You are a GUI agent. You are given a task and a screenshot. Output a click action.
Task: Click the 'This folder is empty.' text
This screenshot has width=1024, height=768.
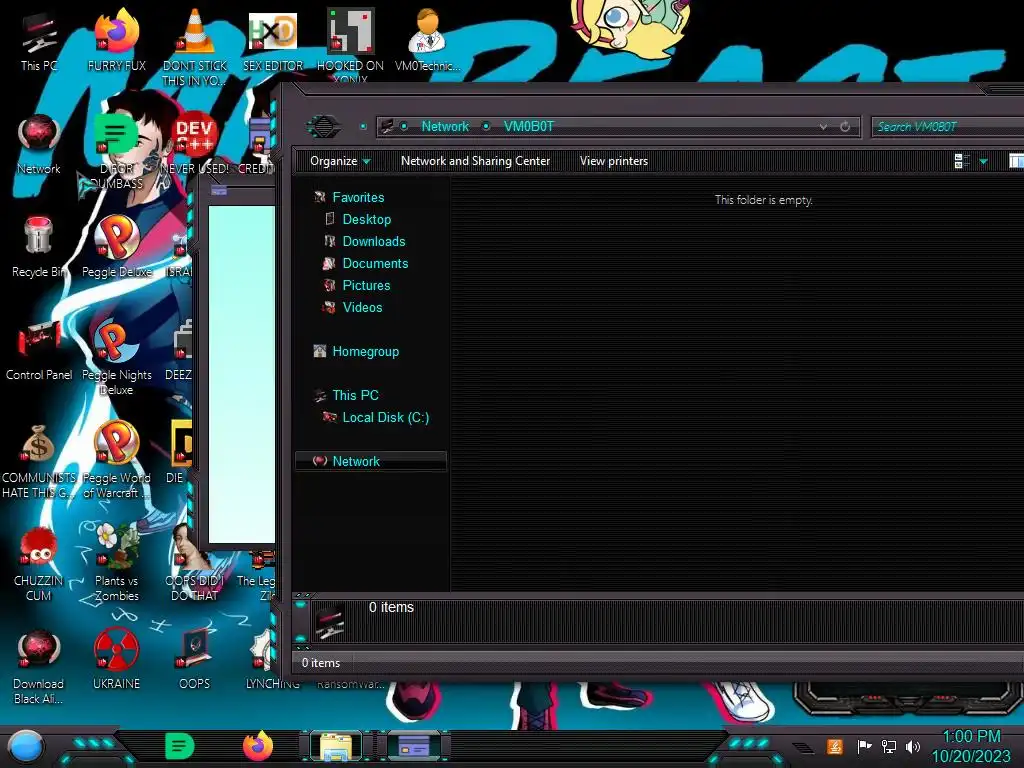coord(763,200)
